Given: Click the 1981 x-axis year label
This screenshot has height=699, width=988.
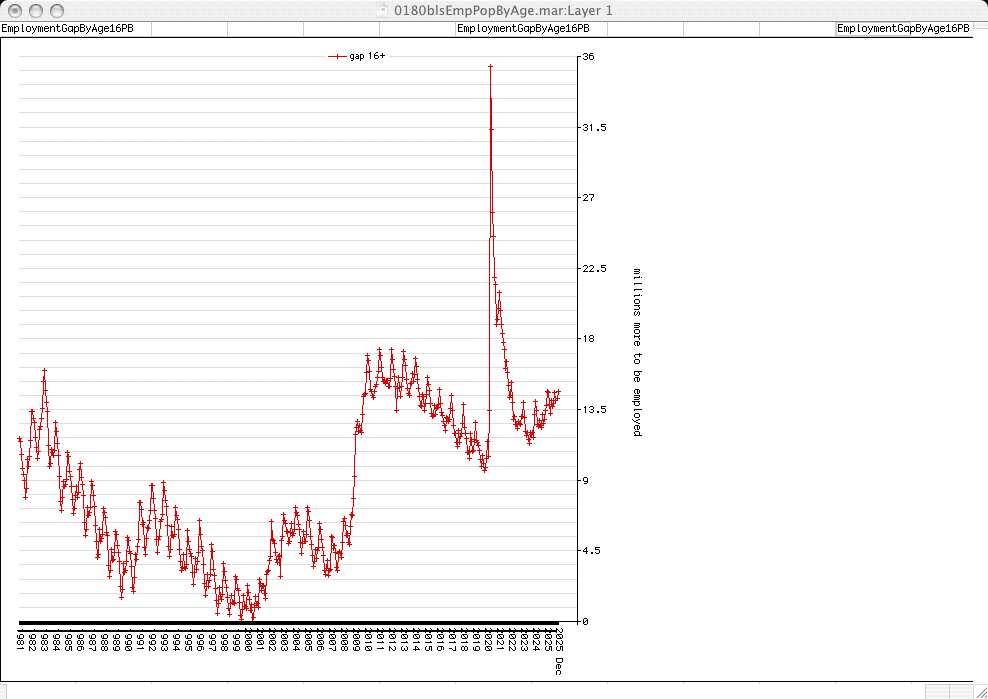Looking at the screenshot, I should click(x=20, y=639).
